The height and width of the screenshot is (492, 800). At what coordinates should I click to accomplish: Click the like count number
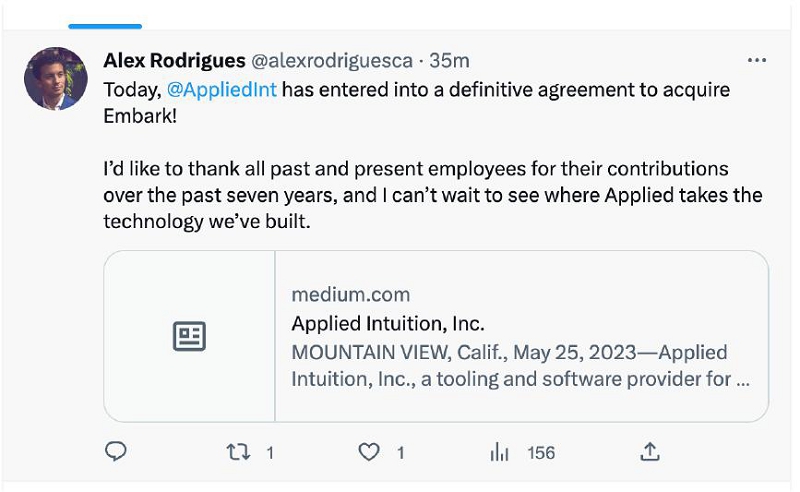[x=400, y=453]
